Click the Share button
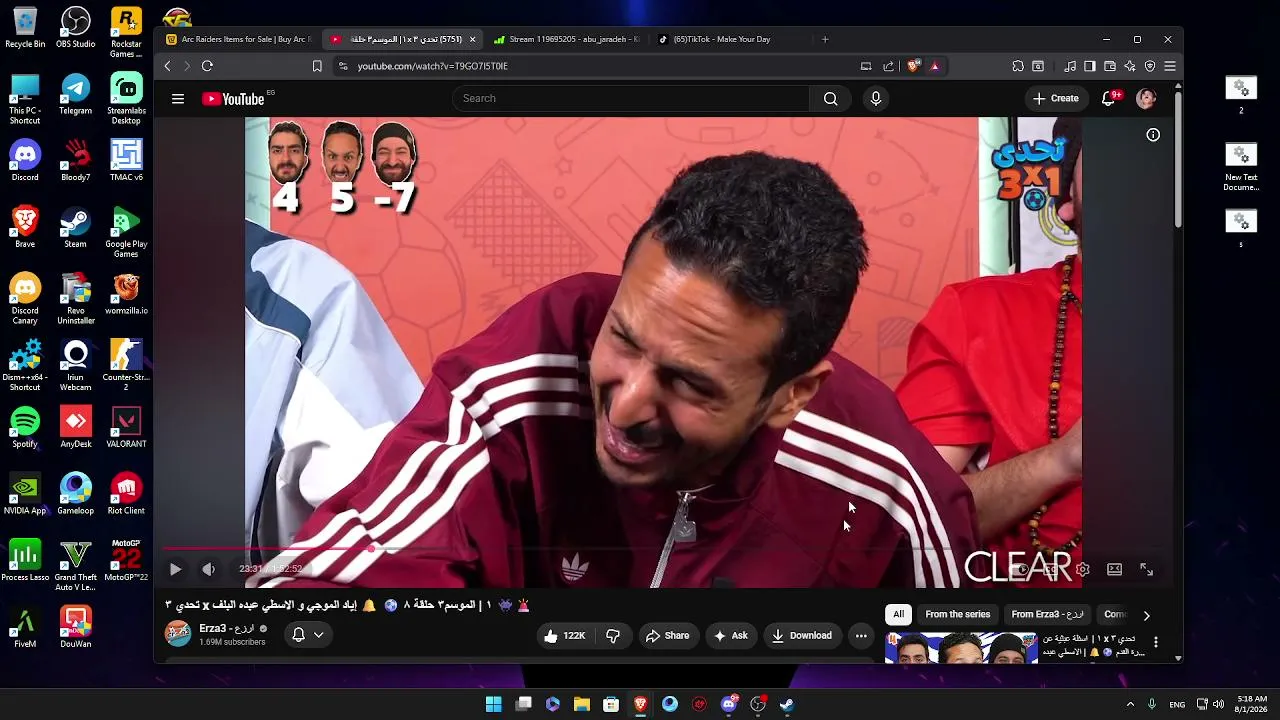This screenshot has height=720, width=1280. tap(667, 636)
